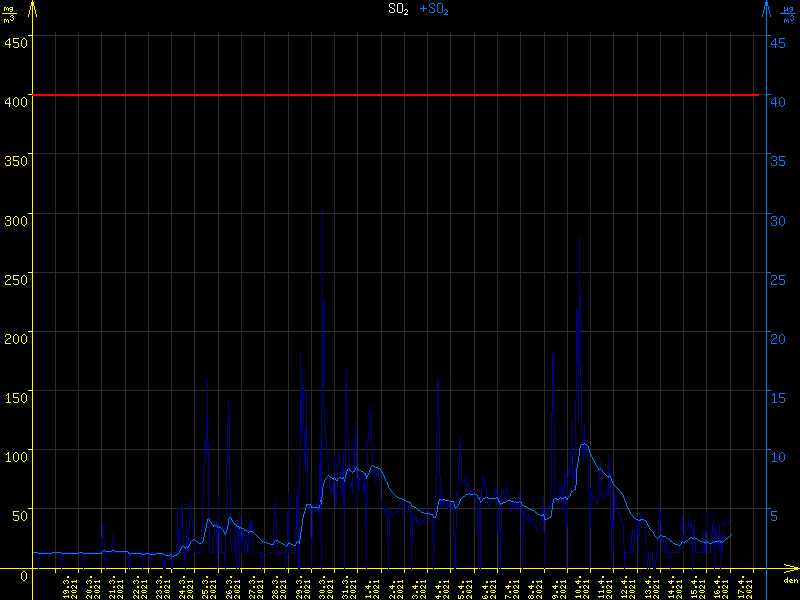Viewport: 800px width, 600px height.
Task: Click the 1.4.2021 date label
Action: [369, 586]
